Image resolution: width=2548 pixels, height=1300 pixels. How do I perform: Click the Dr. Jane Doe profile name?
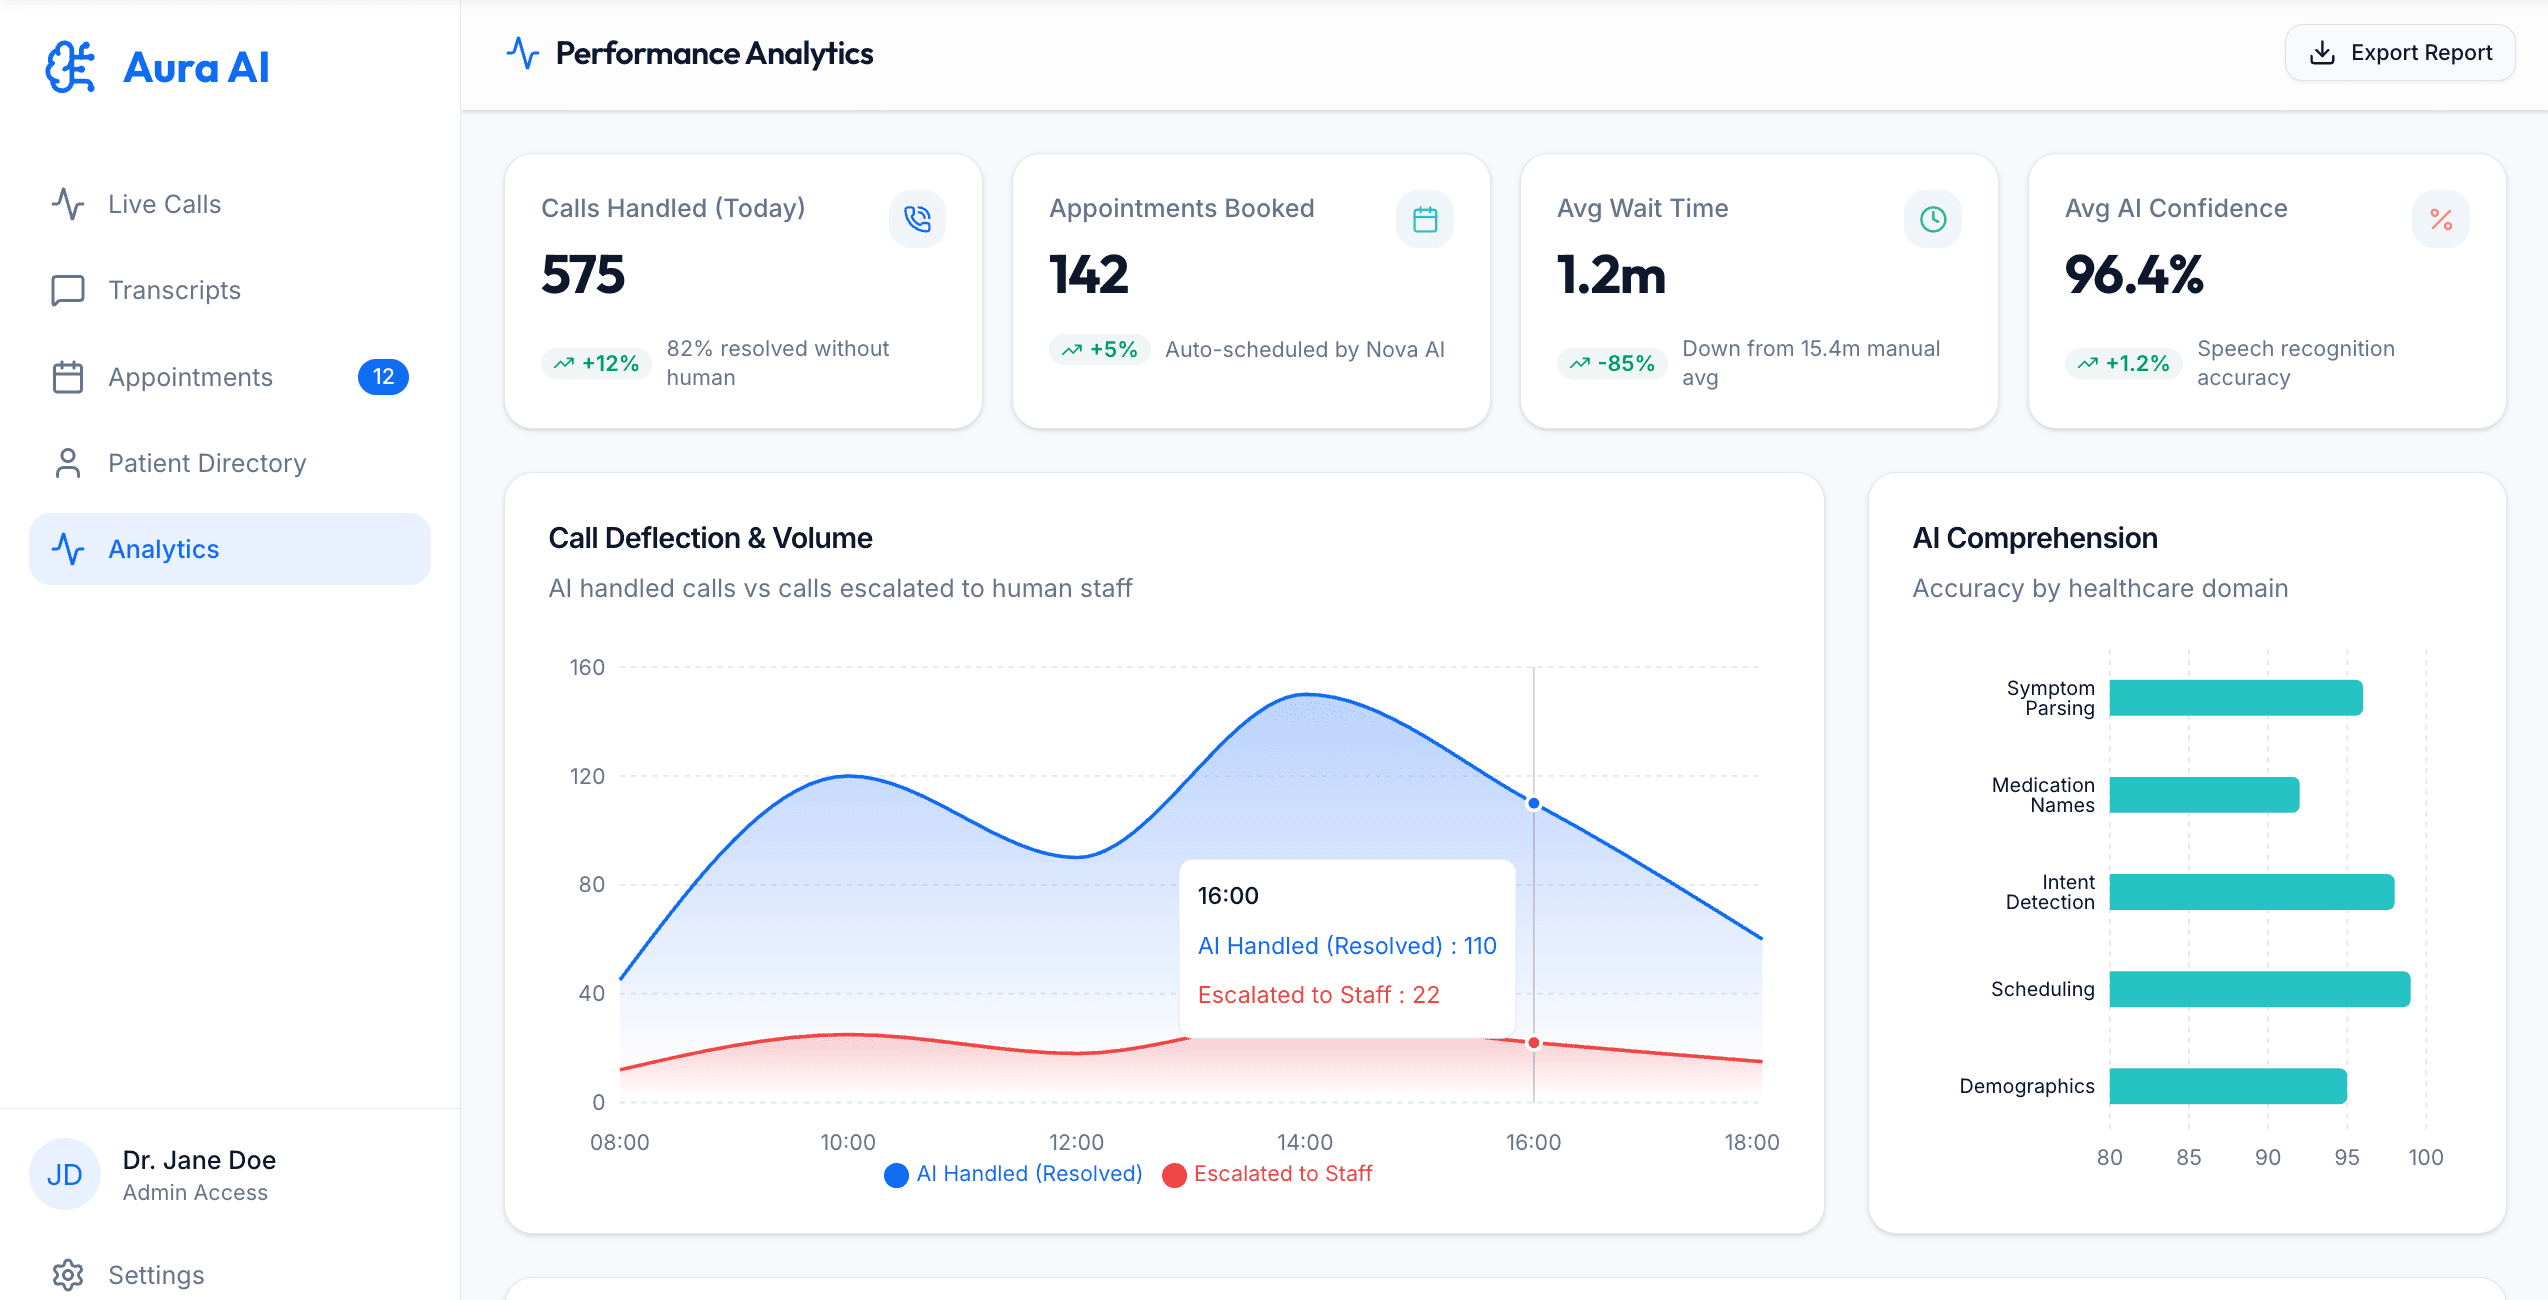199,1160
